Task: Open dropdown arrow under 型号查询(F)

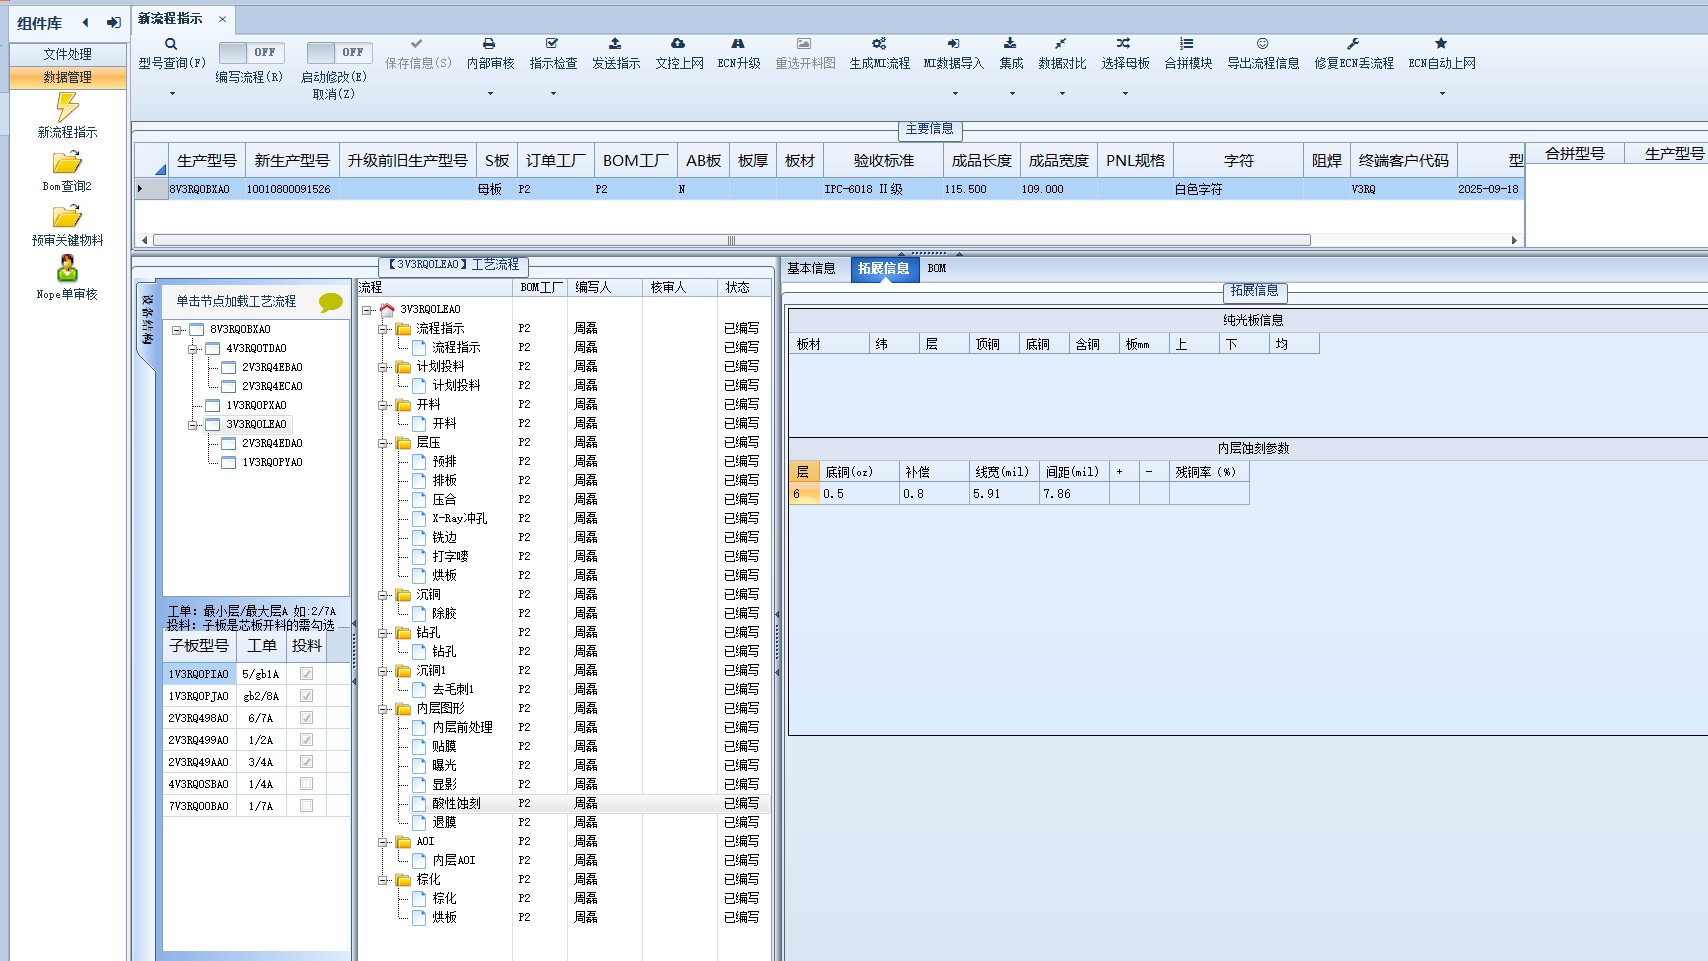Action: pos(172,94)
